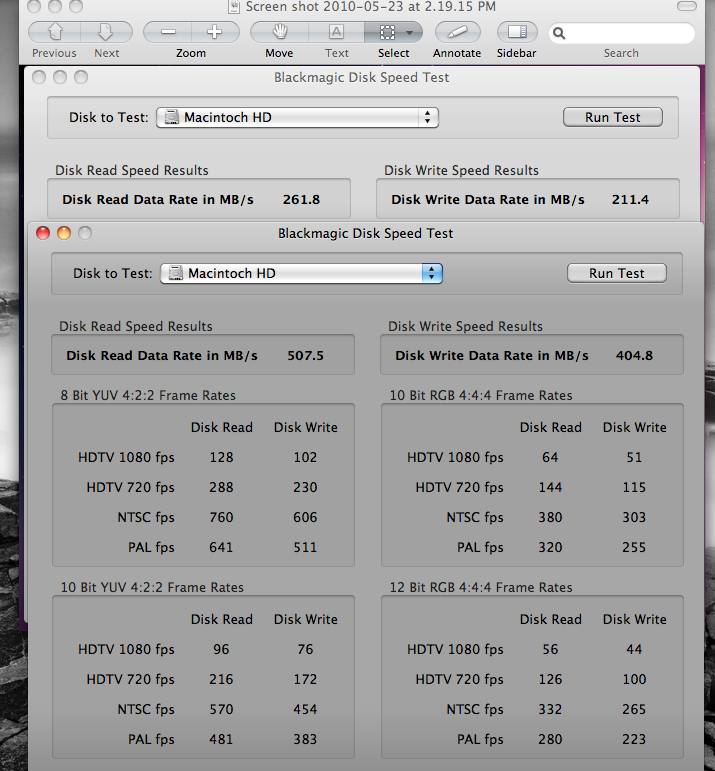Click back window read rate 261.8
This screenshot has height=771, width=715.
(301, 200)
